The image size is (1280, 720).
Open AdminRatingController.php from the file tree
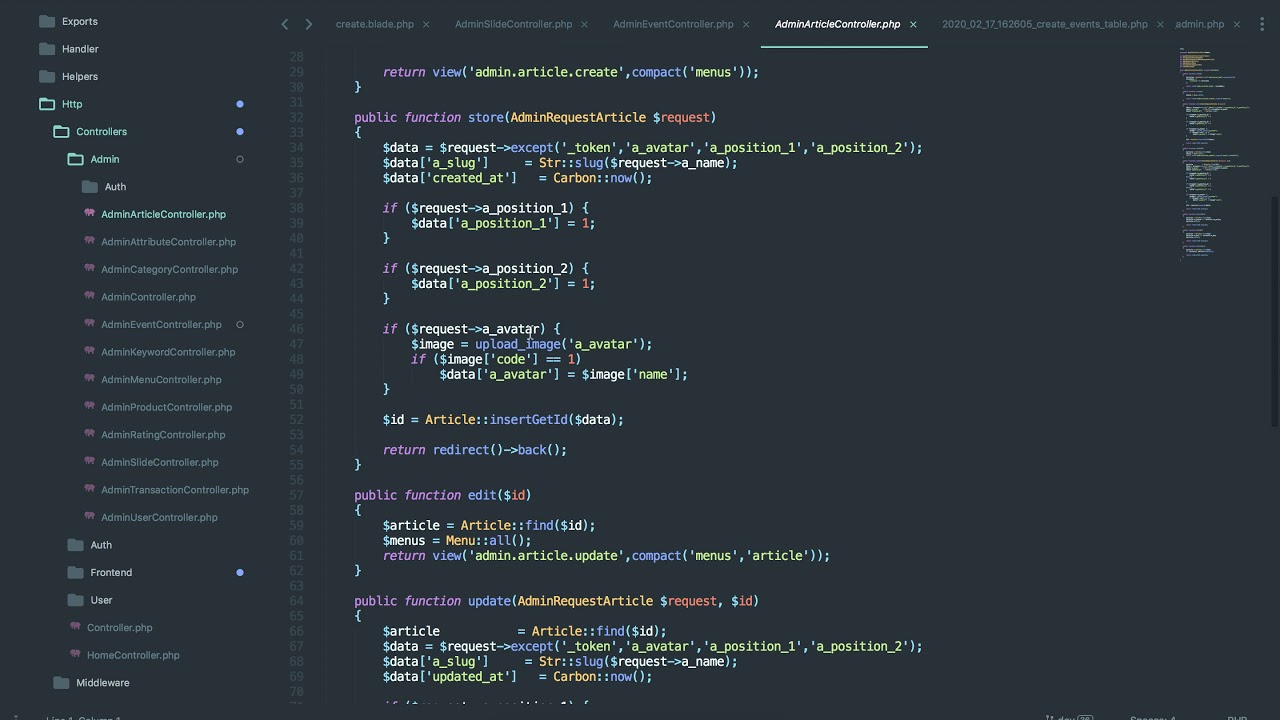click(163, 435)
